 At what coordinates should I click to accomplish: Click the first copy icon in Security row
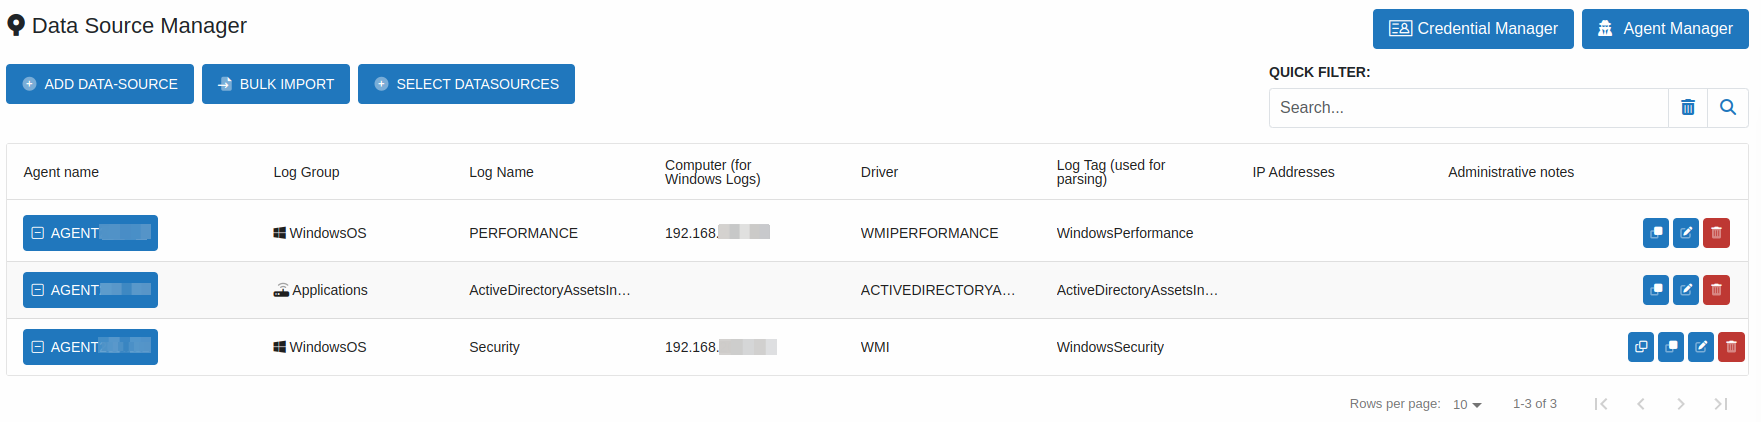[x=1641, y=347]
